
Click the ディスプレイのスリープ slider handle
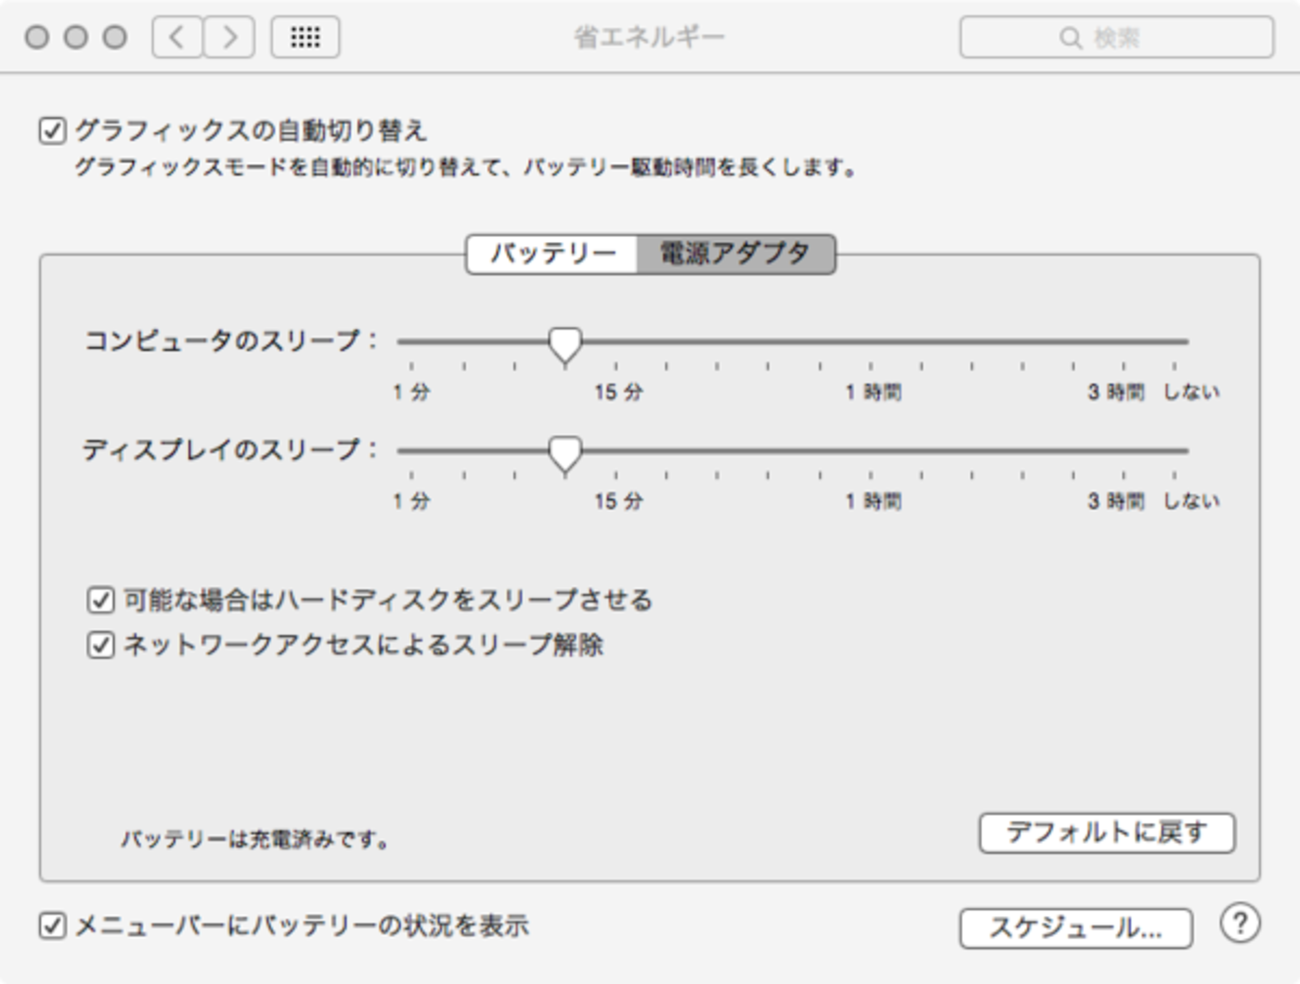[x=565, y=454]
